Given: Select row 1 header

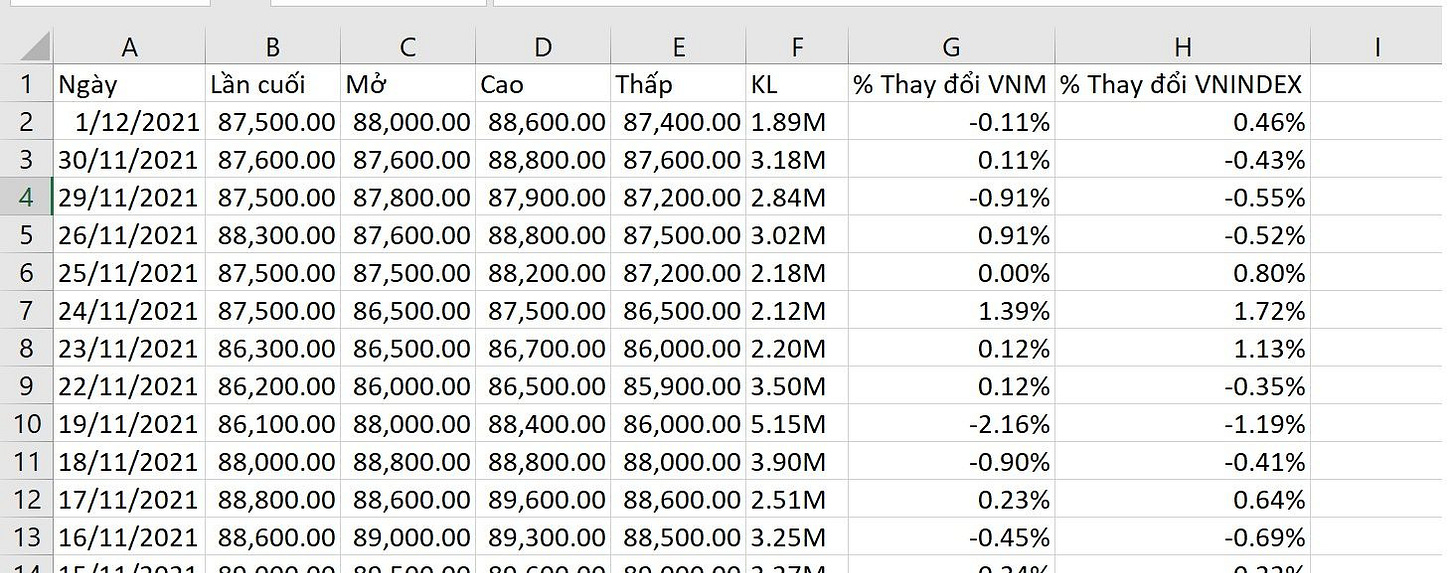Looking at the screenshot, I should [27, 84].
